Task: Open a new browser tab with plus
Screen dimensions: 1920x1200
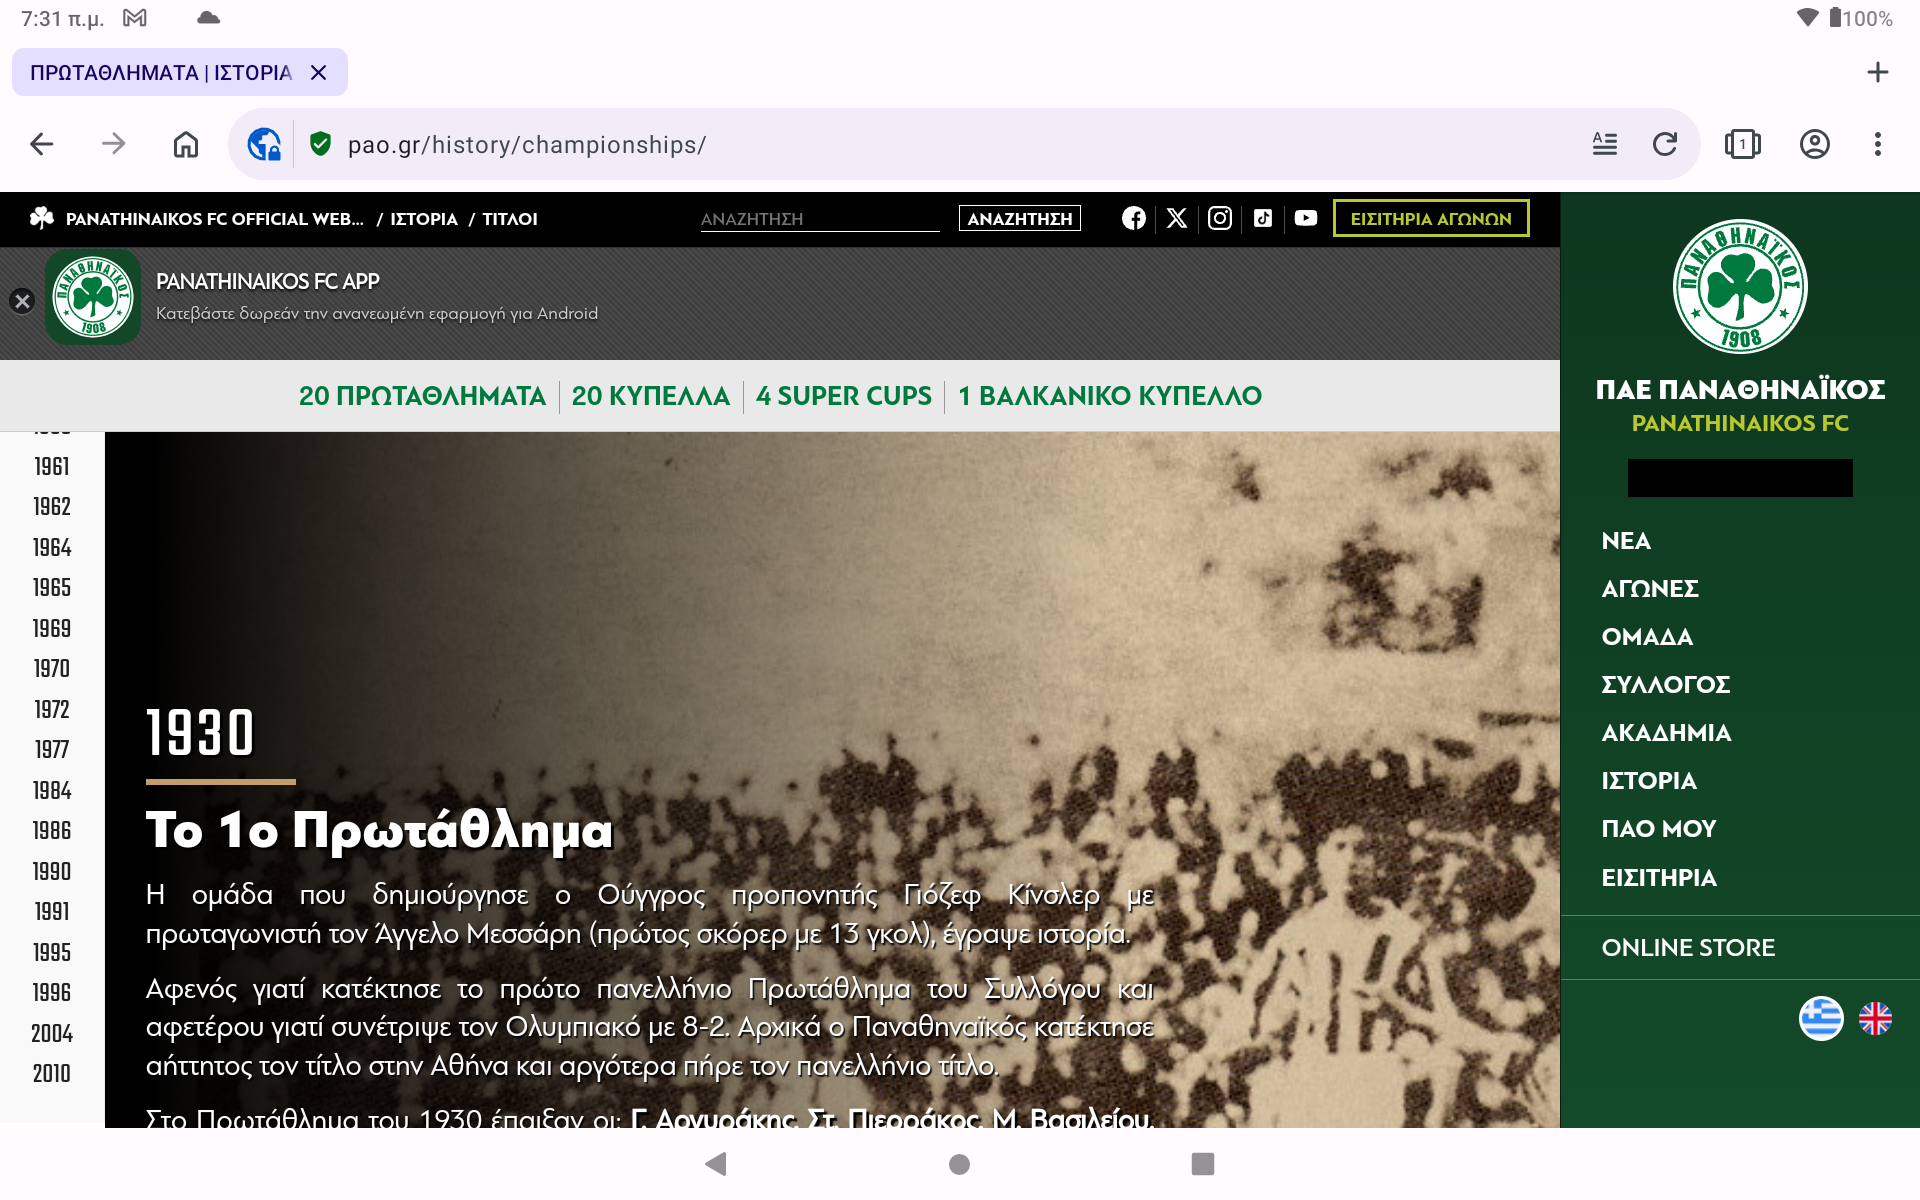Action: (1877, 72)
